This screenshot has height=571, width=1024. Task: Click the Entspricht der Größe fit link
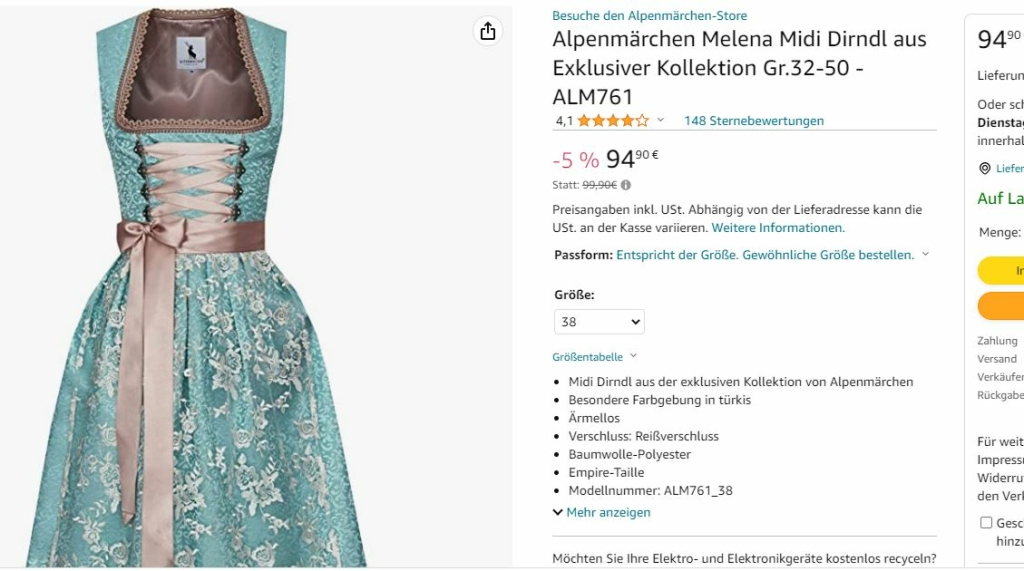[765, 255]
